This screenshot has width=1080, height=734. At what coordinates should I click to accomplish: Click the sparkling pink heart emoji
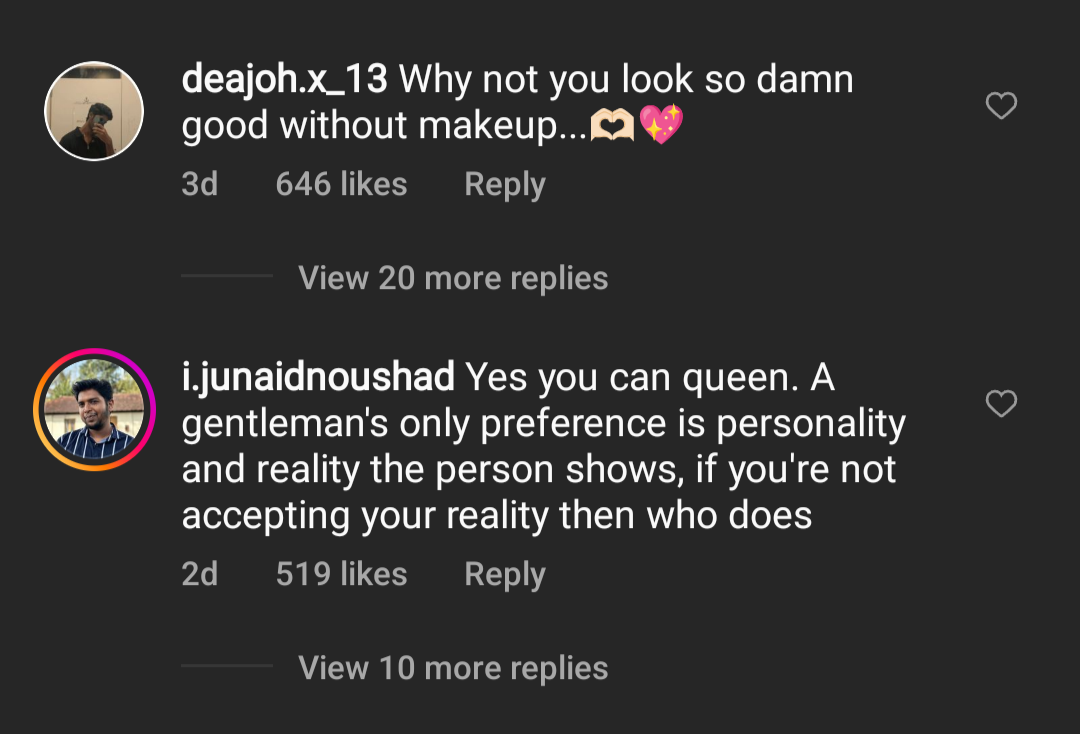point(661,125)
